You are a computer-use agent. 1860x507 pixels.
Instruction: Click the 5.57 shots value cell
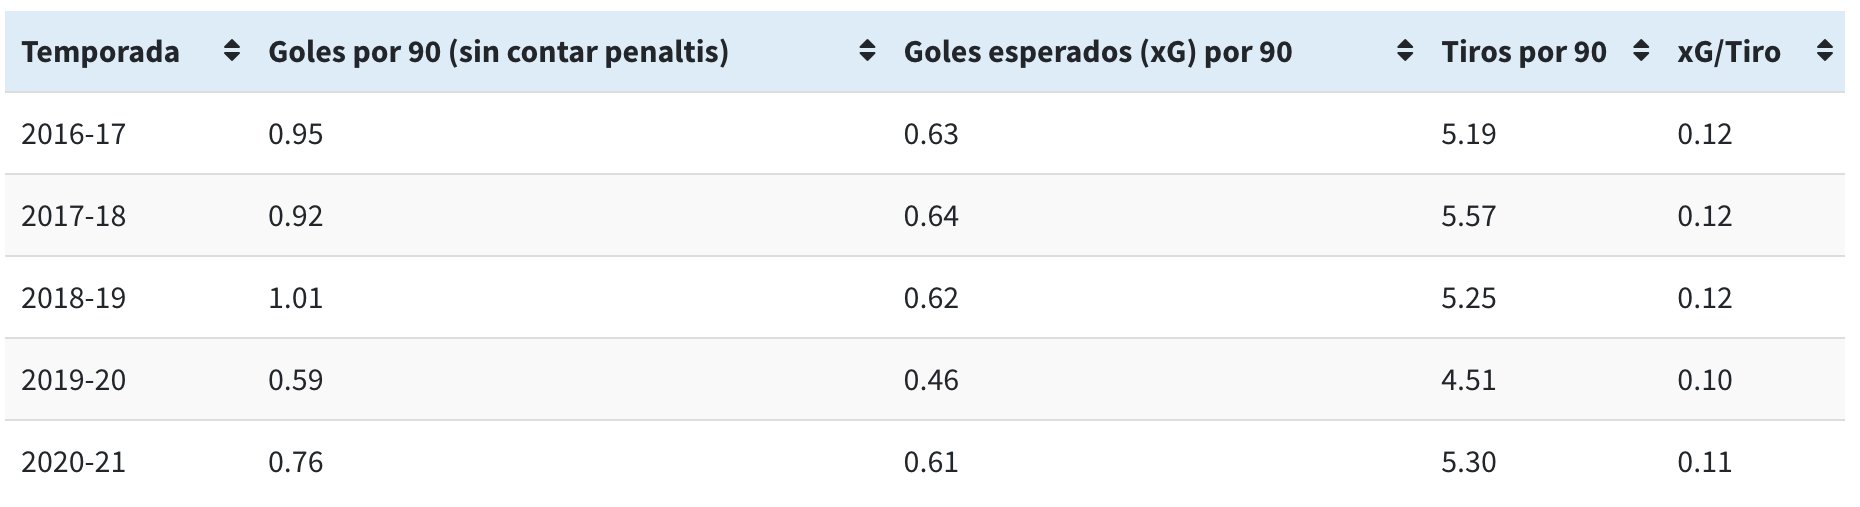point(1468,216)
